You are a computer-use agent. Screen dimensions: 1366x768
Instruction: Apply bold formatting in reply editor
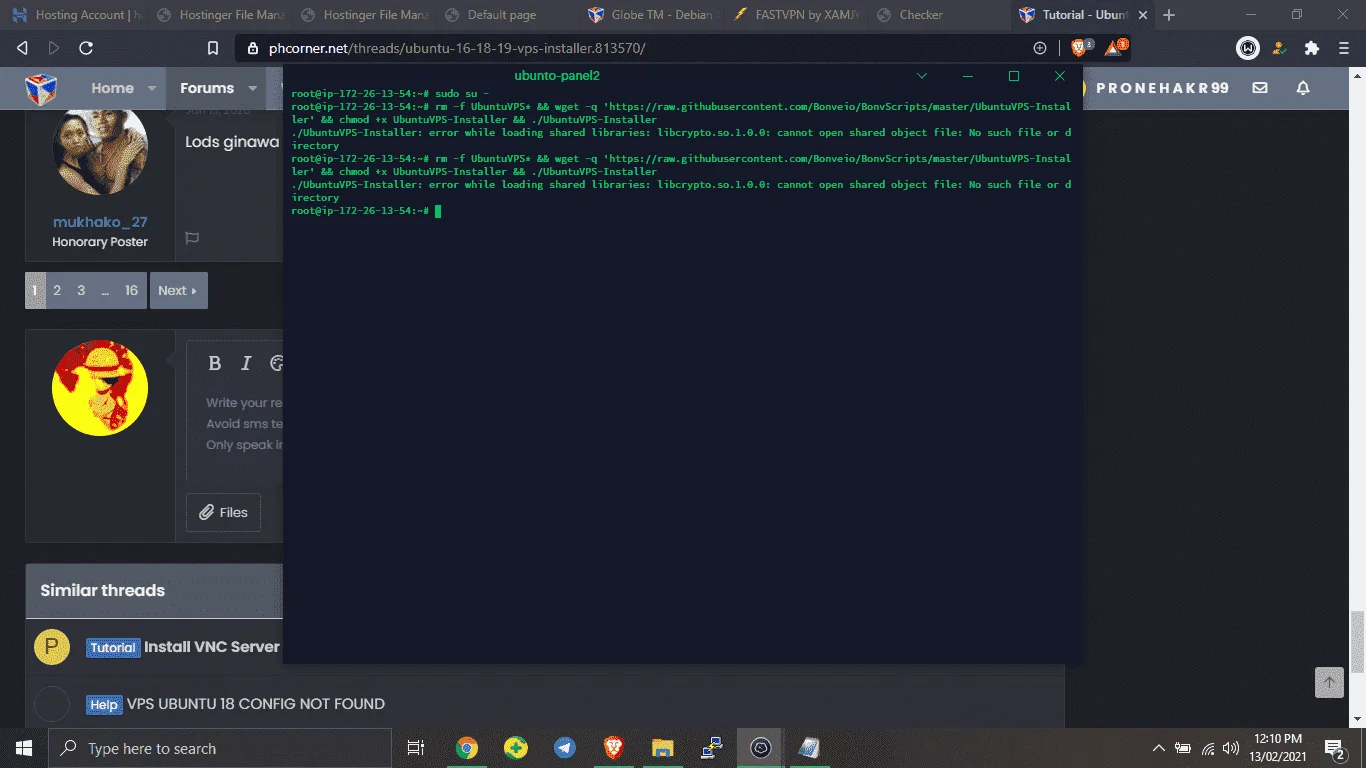point(214,364)
